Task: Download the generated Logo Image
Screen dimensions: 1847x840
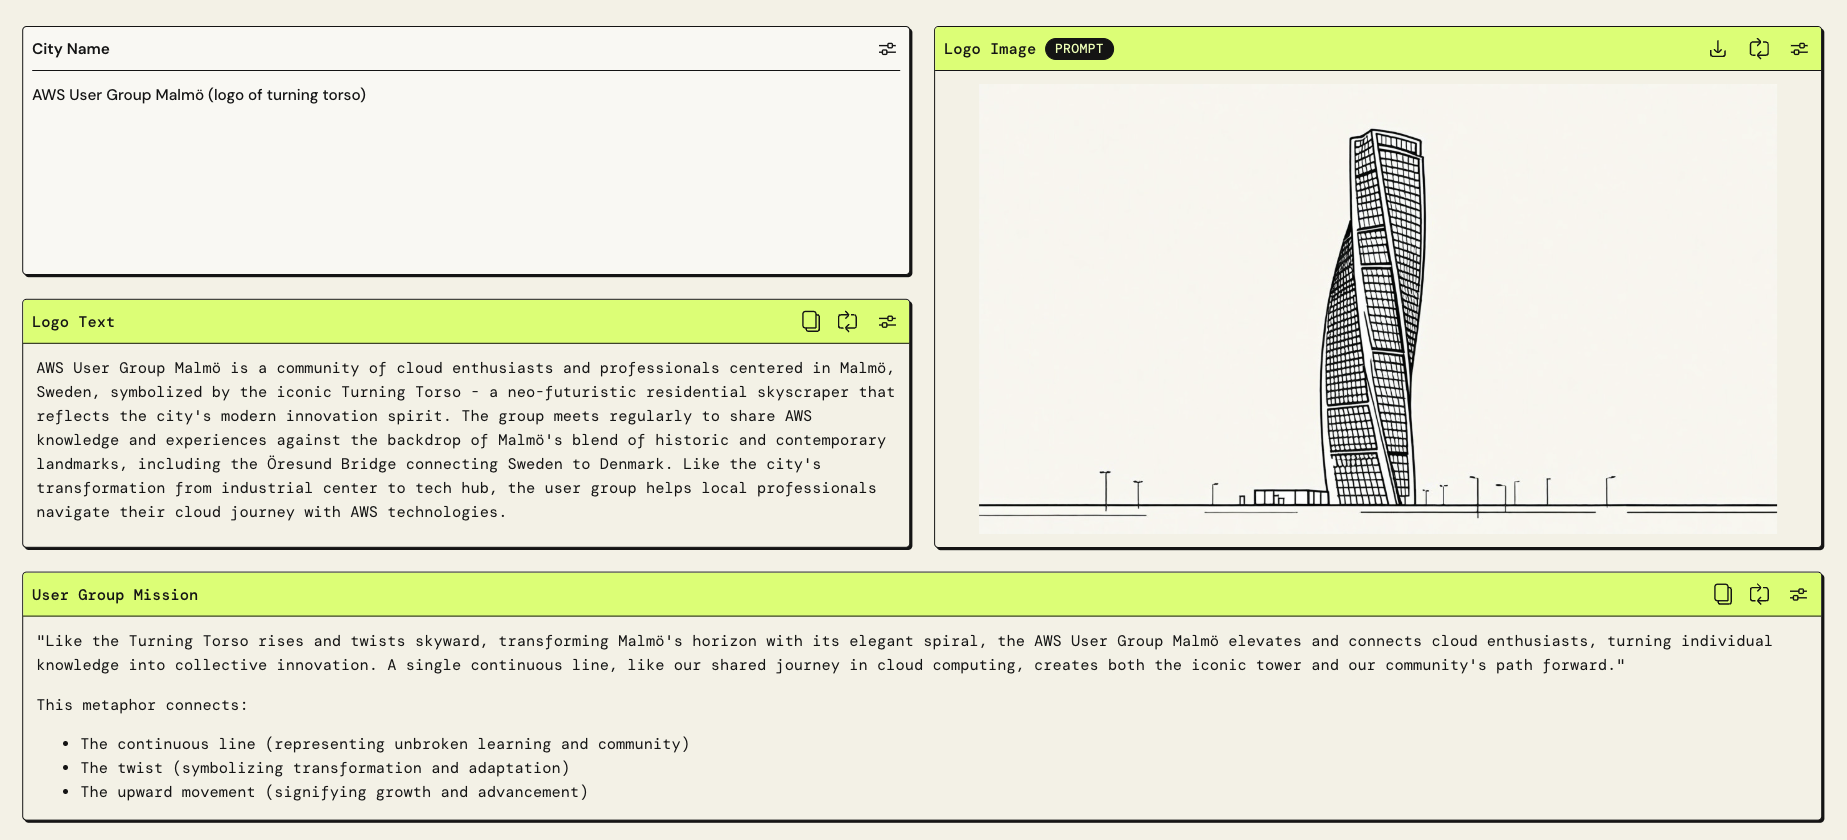Action: click(1718, 49)
